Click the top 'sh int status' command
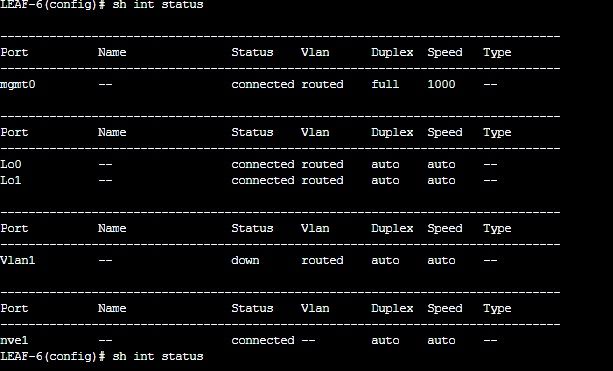613x371 pixels. point(158,5)
